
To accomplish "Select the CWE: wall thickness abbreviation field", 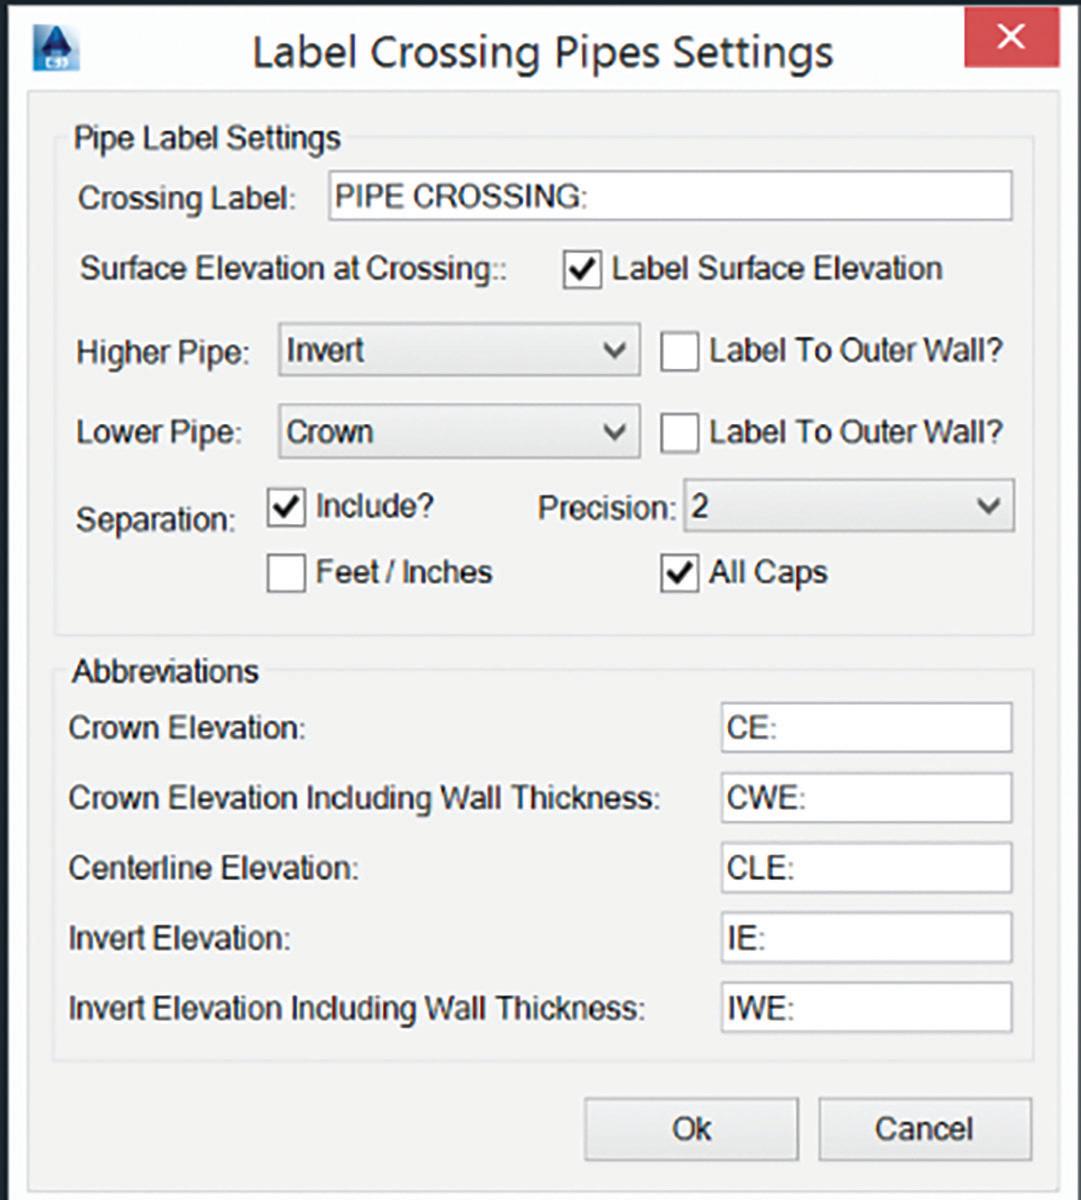I will pos(865,798).
